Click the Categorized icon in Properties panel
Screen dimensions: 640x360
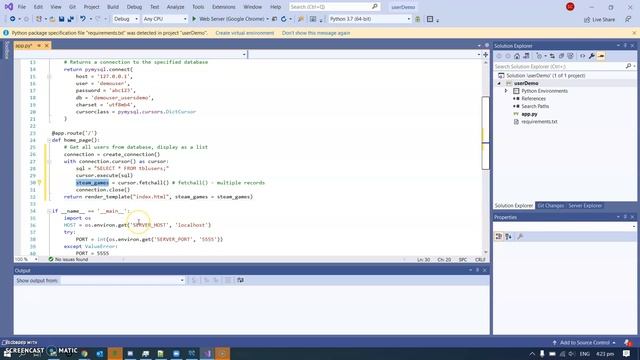(499, 236)
